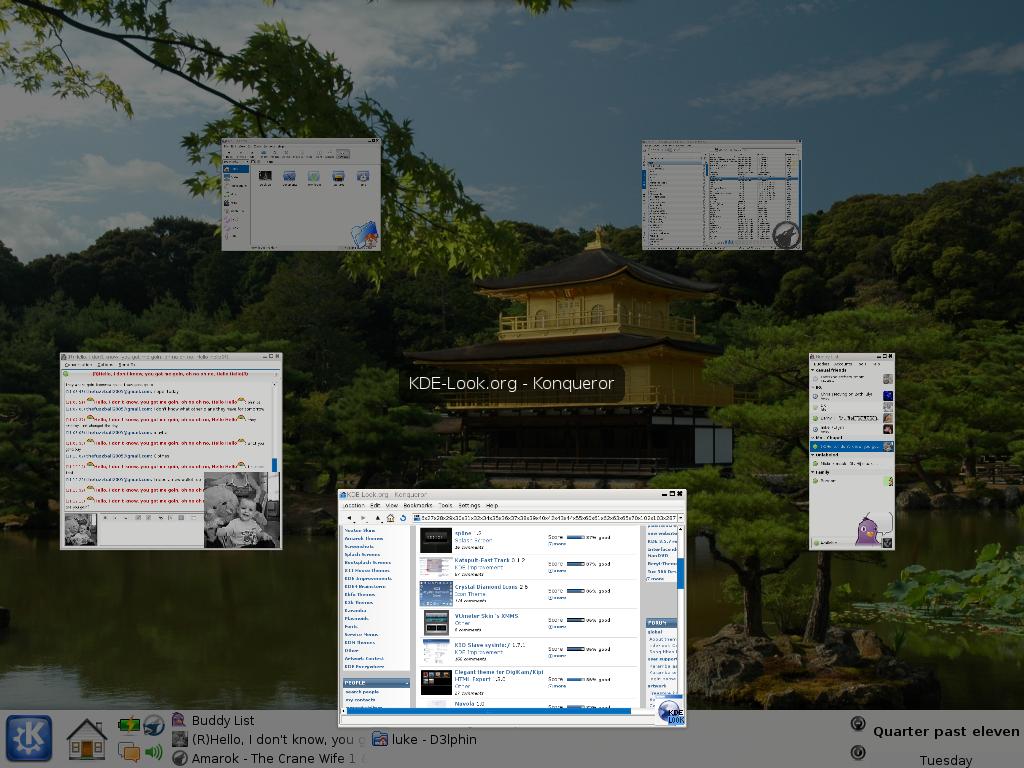Open KDE Improvements category link
The width and height of the screenshot is (1024, 768).
point(368,579)
